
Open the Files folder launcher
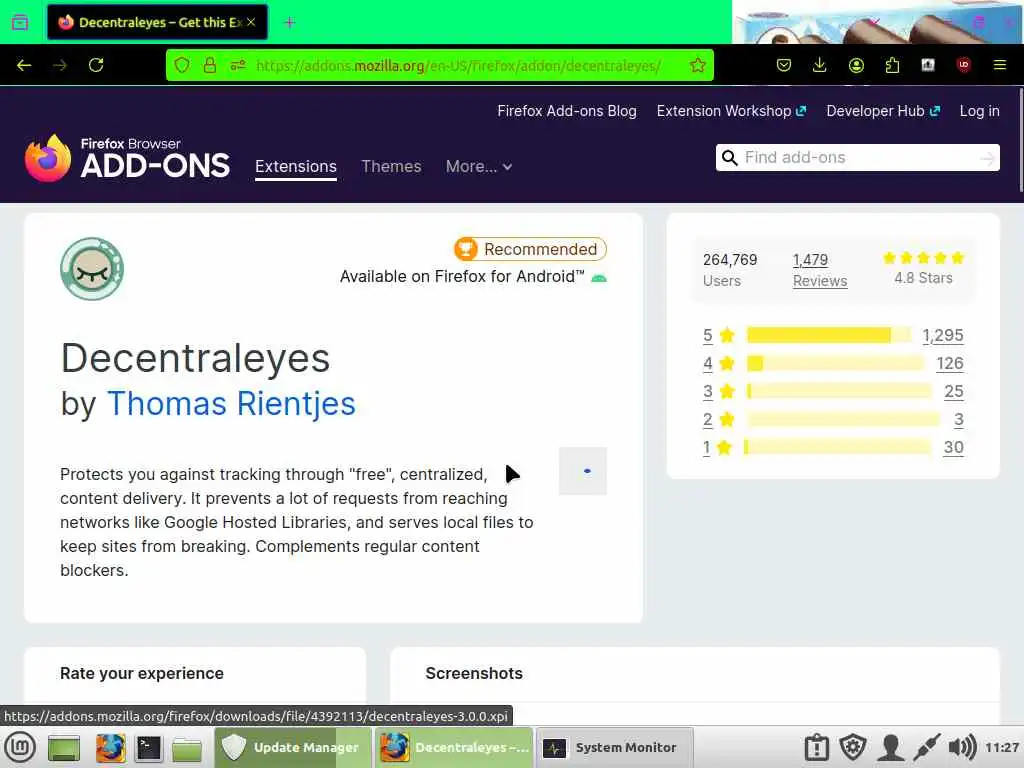click(187, 748)
